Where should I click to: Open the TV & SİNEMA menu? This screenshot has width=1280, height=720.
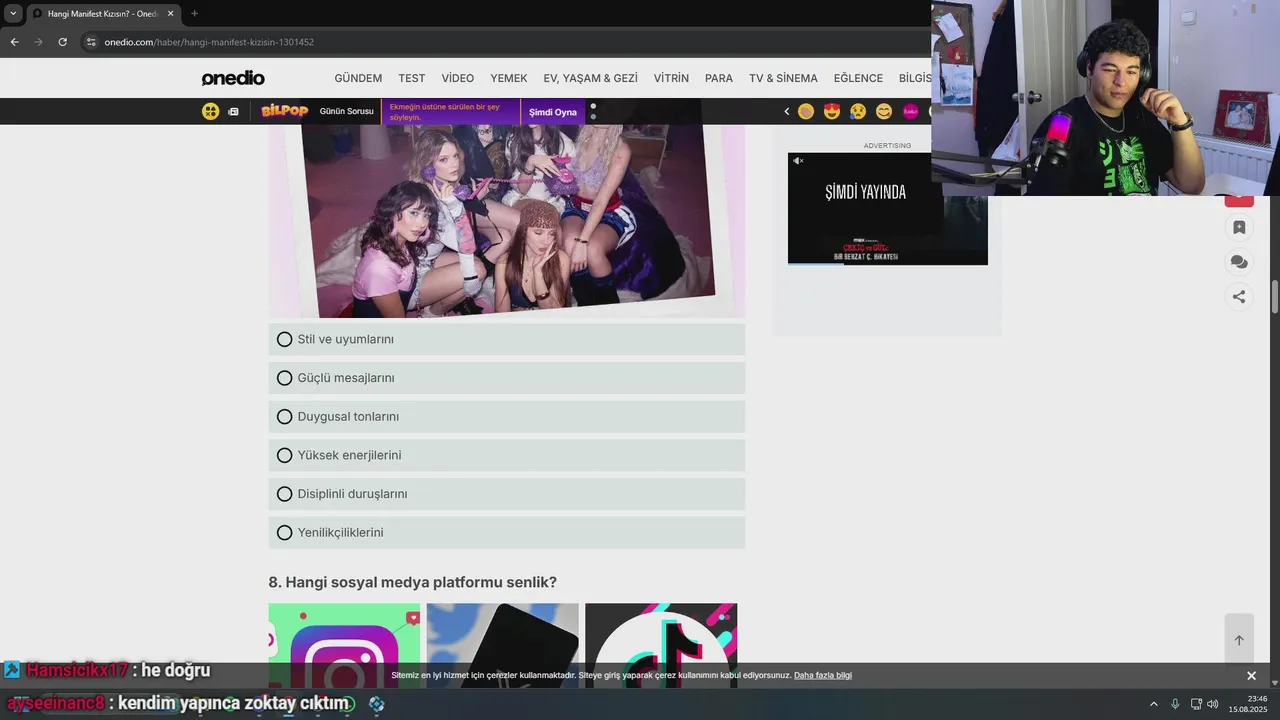pos(783,78)
